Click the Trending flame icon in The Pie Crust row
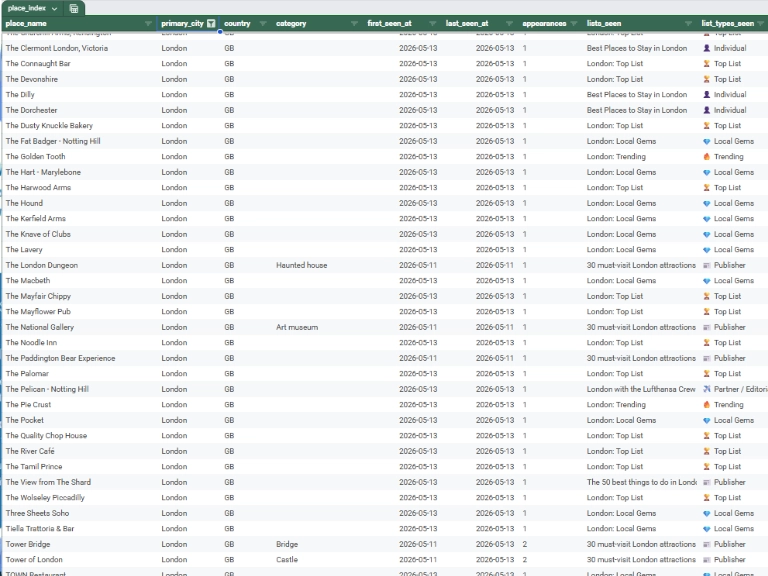Viewport: 768px width, 576px height. 706,405
